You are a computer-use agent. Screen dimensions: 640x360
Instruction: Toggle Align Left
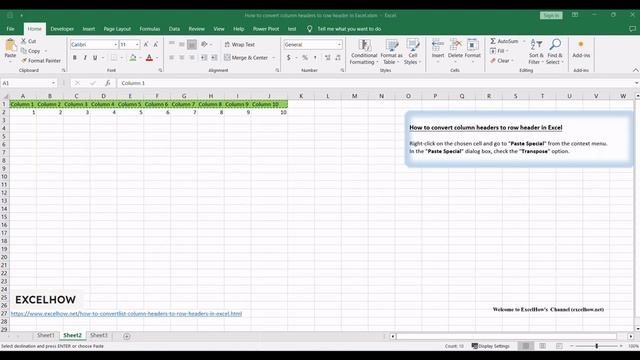tap(171, 58)
